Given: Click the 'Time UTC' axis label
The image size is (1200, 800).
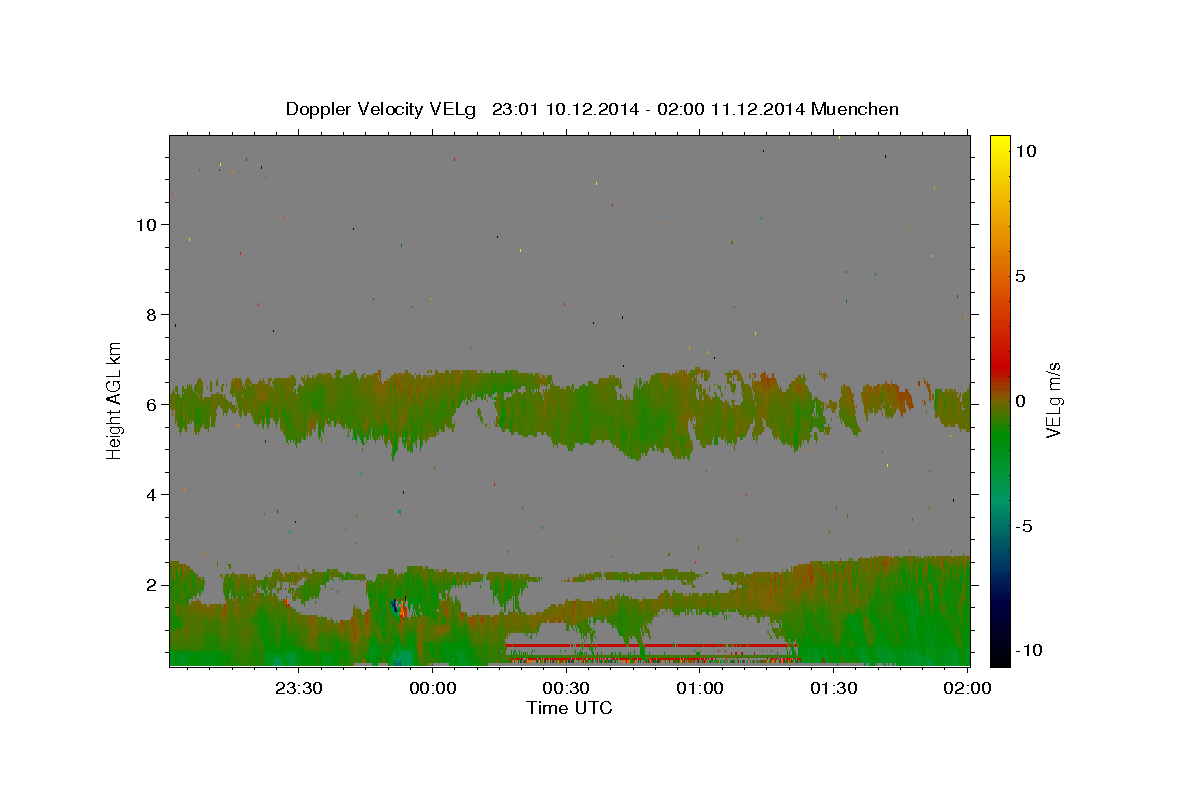Looking at the screenshot, I should 569,708.
